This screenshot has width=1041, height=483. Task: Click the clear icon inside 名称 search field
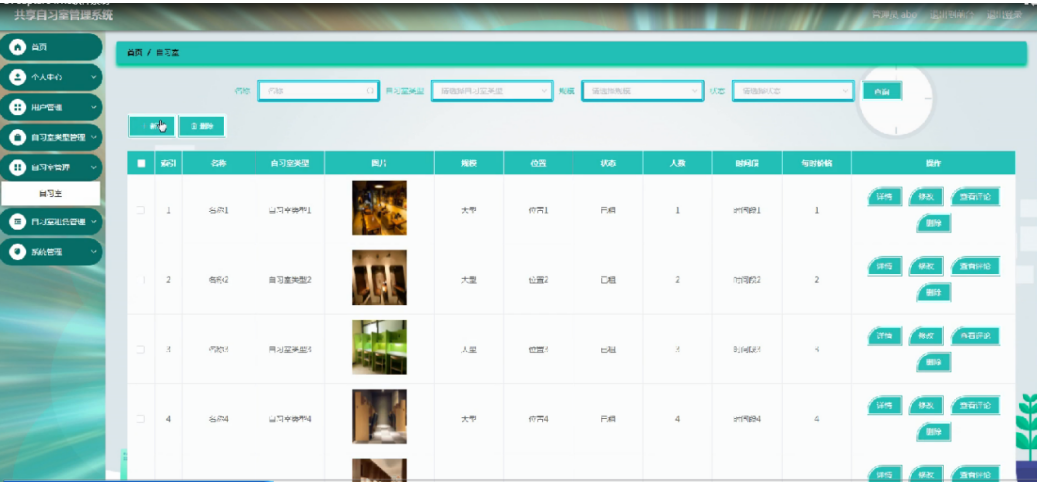[x=370, y=91]
